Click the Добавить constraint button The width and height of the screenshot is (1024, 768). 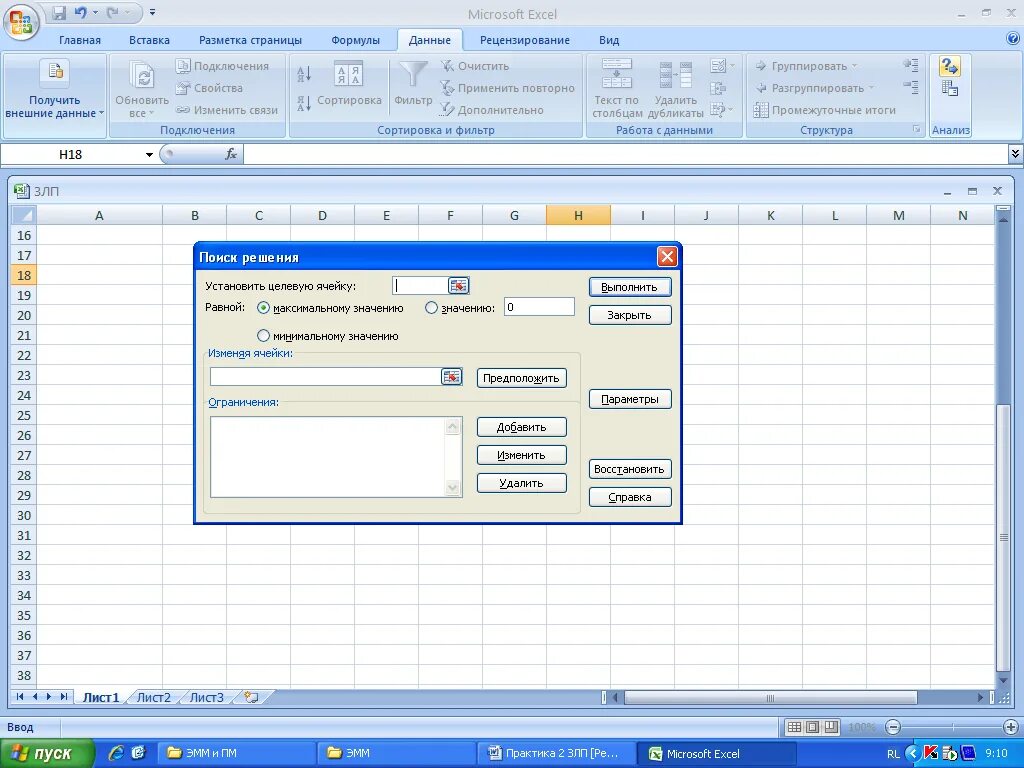tap(521, 427)
